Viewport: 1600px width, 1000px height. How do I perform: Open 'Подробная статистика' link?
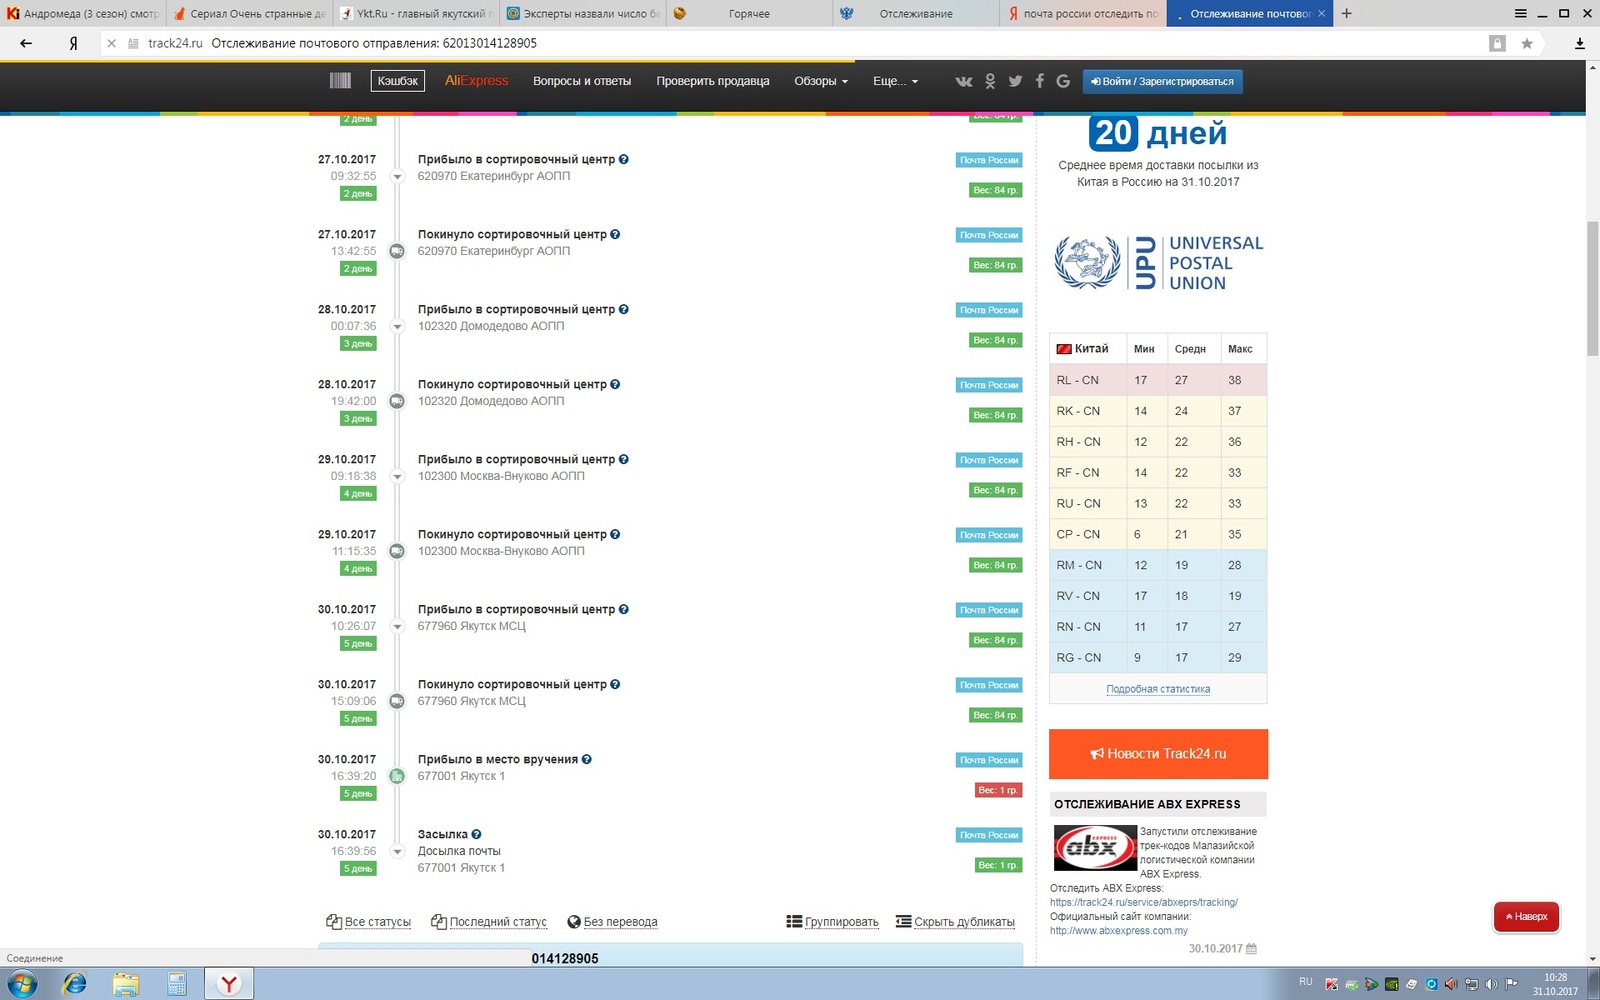point(1158,689)
